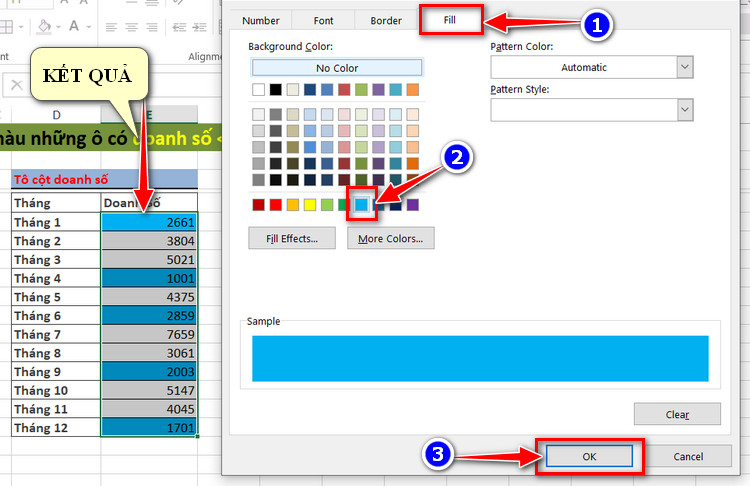Switch to the Border tab
750x486 pixels.
point(386,21)
